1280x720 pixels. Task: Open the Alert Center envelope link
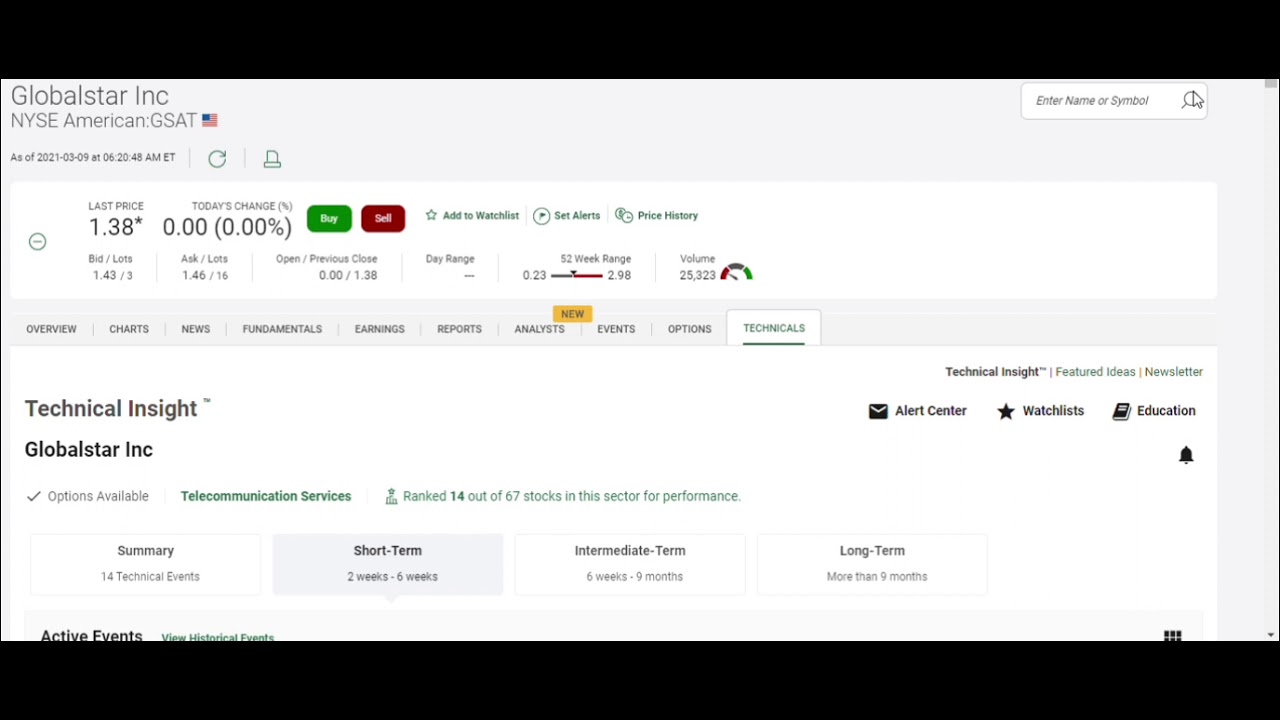pyautogui.click(x=918, y=411)
